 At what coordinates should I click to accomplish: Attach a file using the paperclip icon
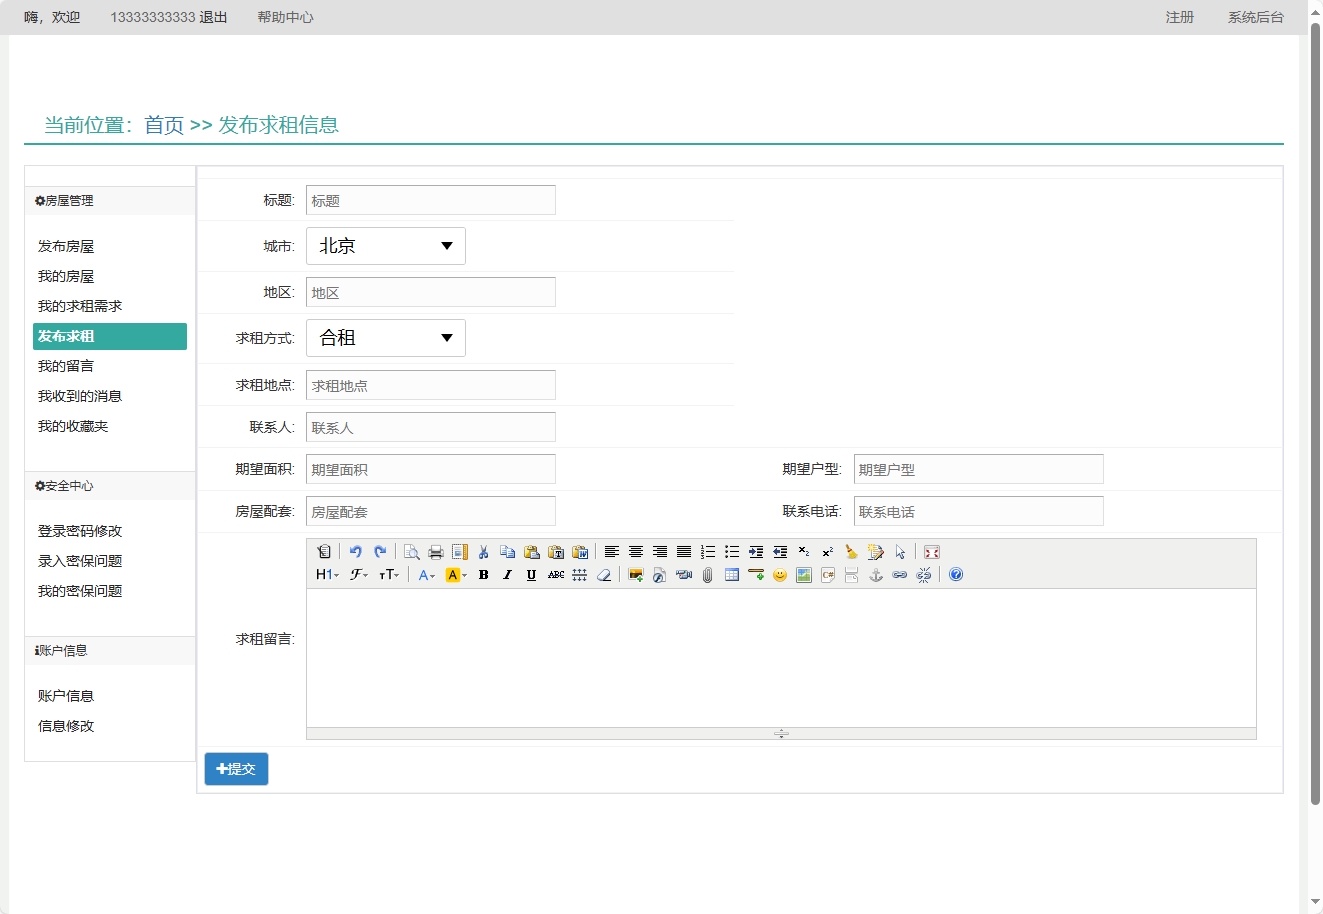pos(707,574)
